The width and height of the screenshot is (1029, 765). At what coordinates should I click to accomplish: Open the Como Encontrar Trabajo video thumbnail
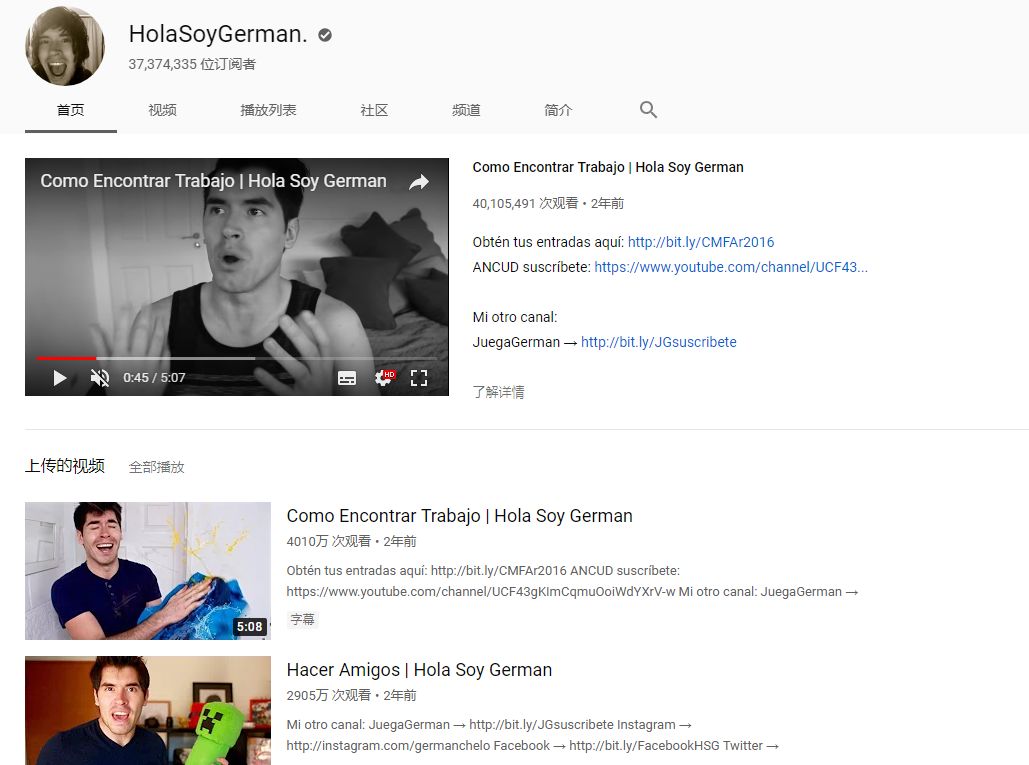click(148, 571)
